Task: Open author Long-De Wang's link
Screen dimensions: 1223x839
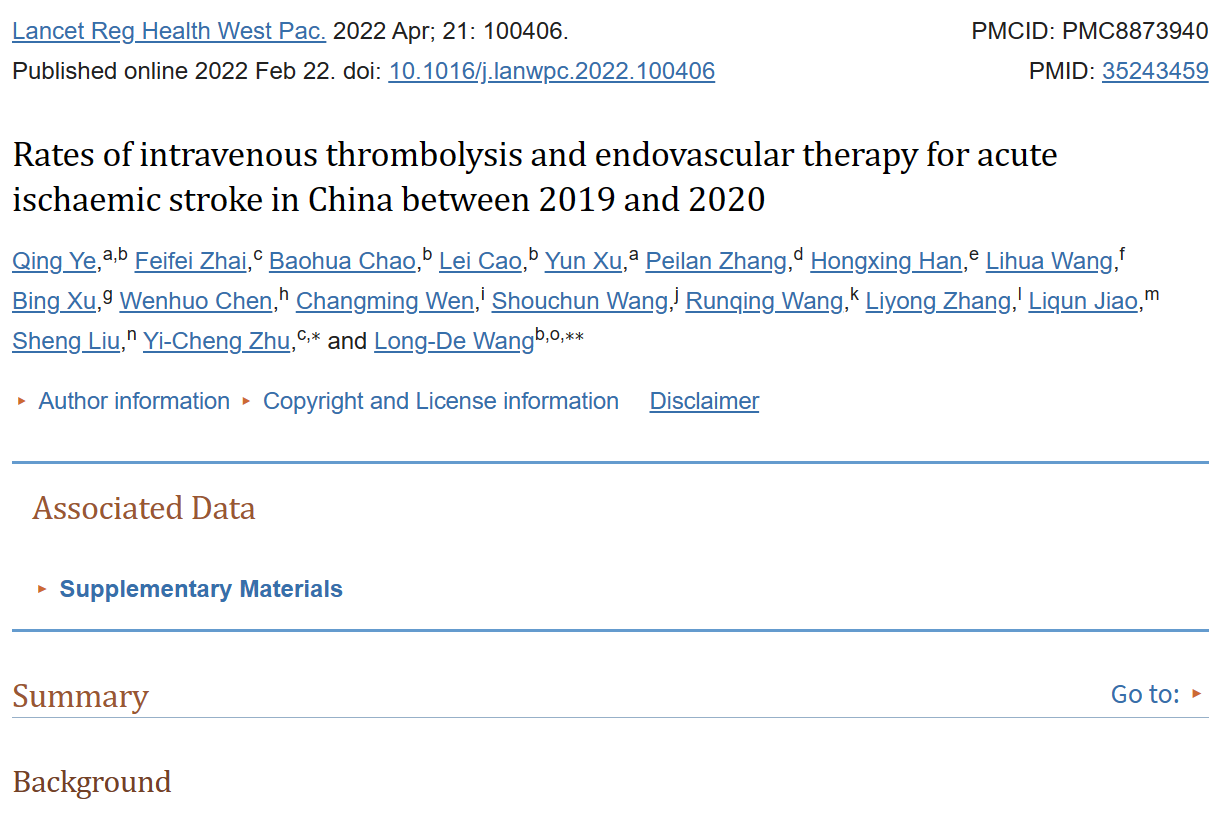Action: pos(454,341)
